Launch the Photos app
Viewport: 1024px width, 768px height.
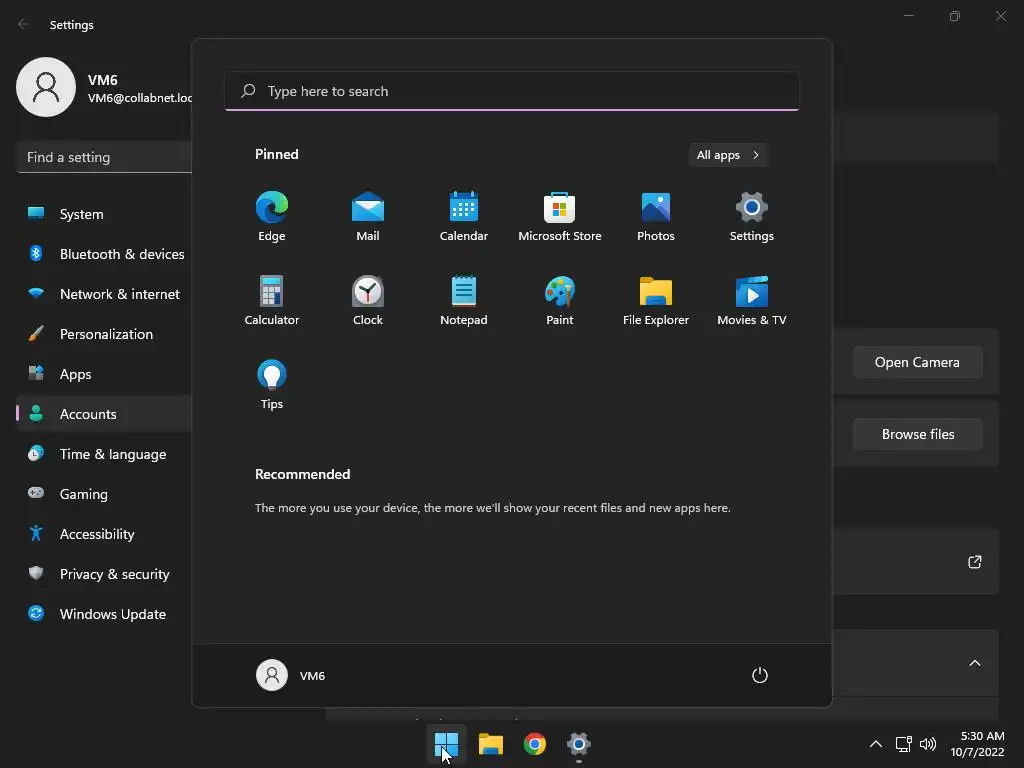pos(656,217)
